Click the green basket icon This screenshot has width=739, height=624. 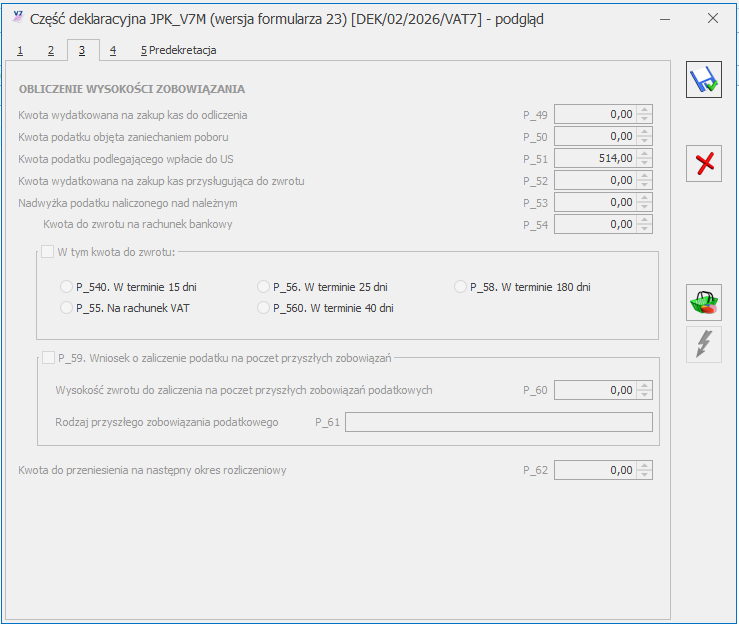[x=703, y=302]
